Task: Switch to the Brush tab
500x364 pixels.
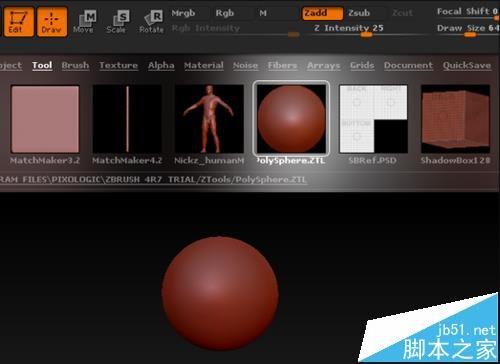Action: click(75, 65)
